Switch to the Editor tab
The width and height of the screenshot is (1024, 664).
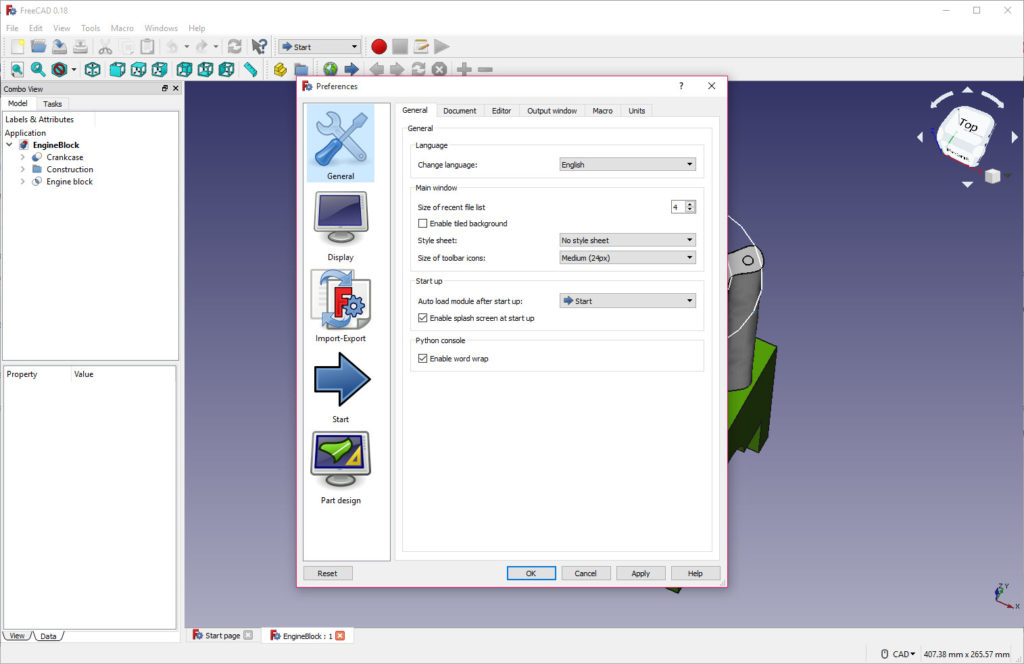click(x=502, y=111)
